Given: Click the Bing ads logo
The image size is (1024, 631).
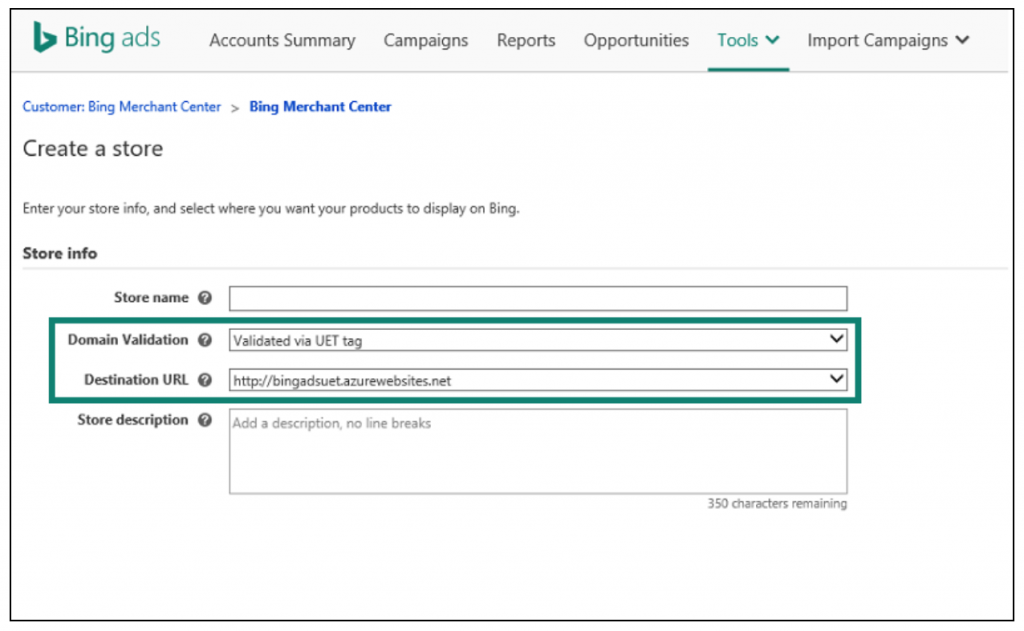Looking at the screenshot, I should [x=96, y=39].
